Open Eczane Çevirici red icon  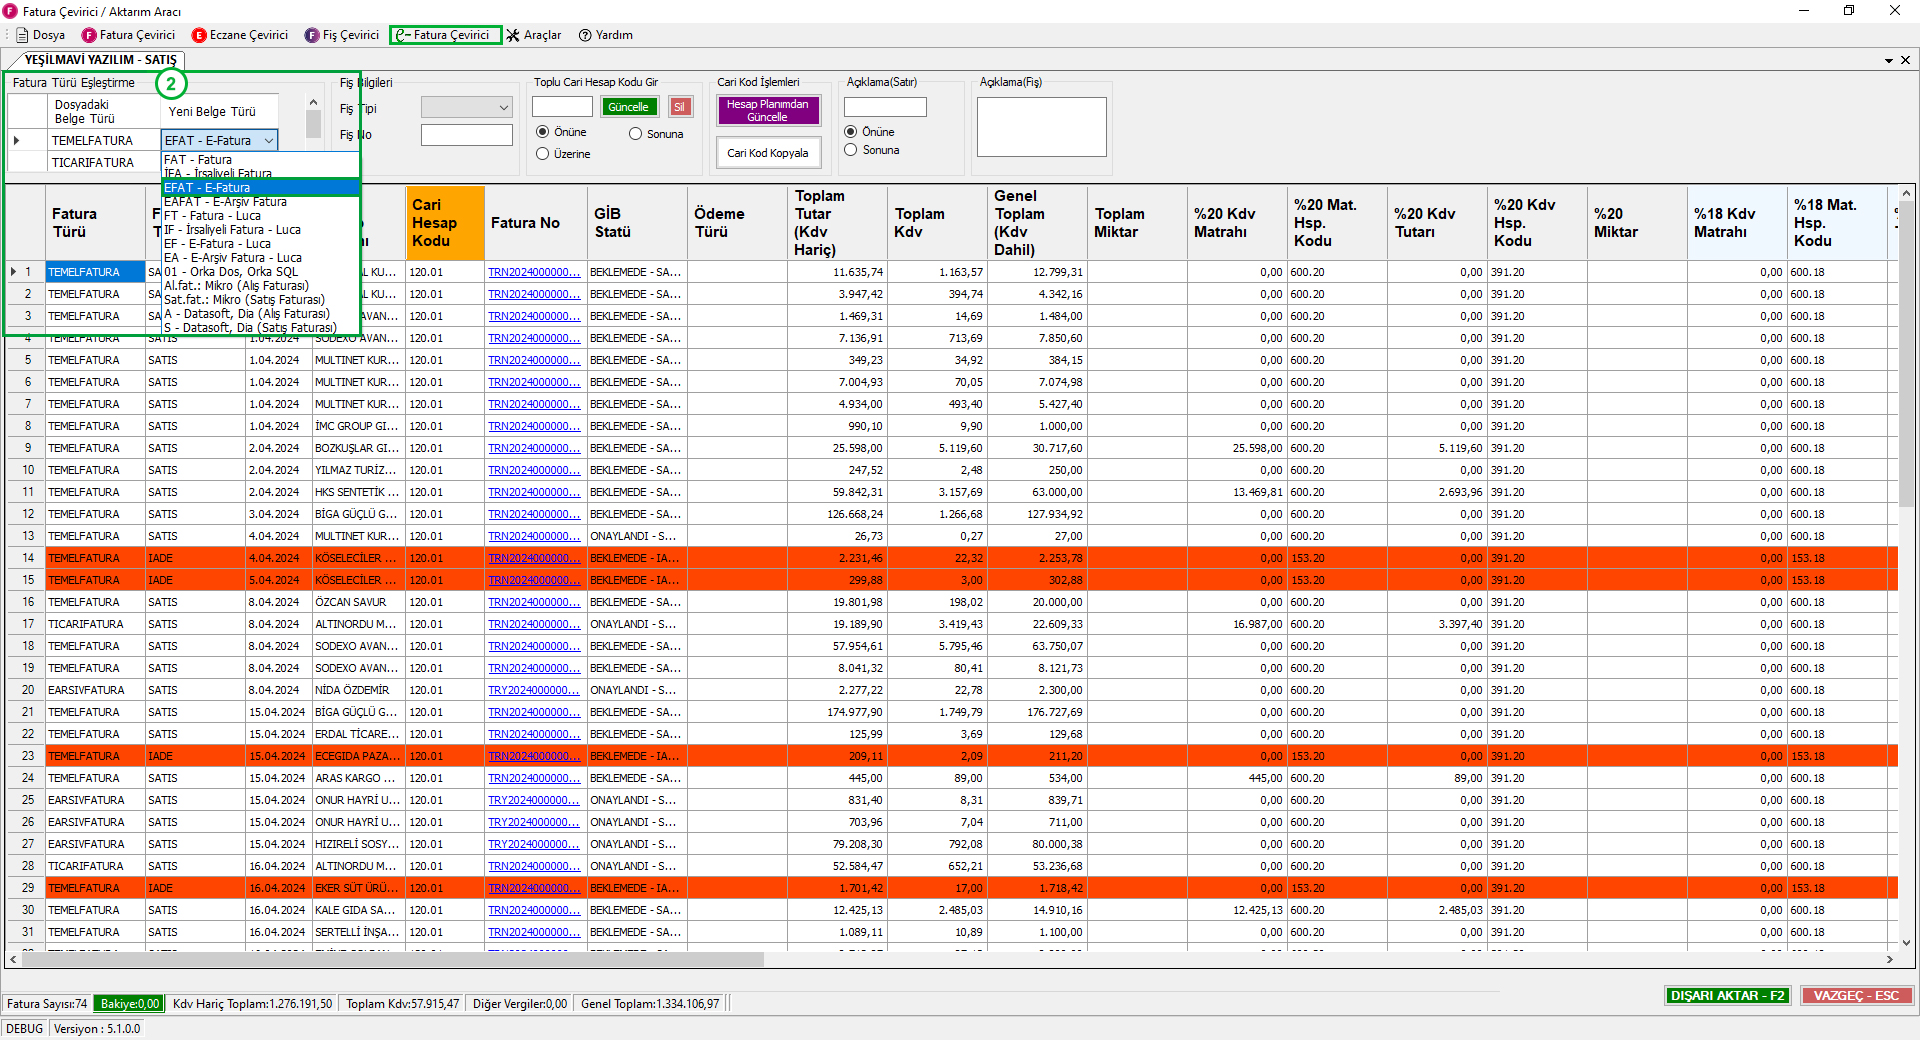pos(199,35)
